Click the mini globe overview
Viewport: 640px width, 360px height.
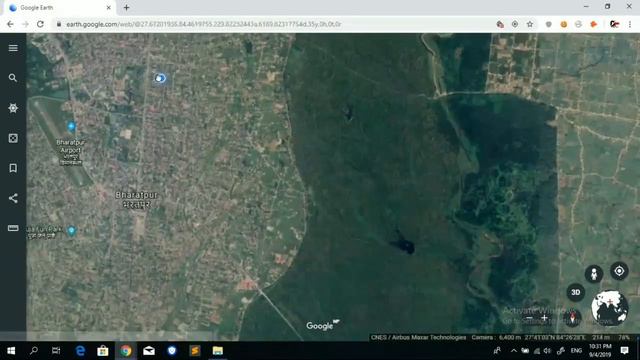pyautogui.click(x=610, y=308)
